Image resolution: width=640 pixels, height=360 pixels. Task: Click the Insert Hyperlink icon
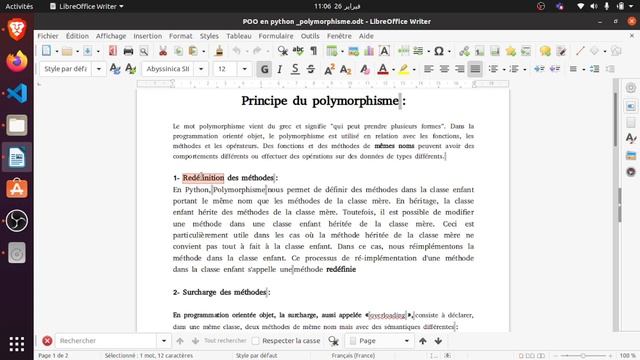click(x=464, y=51)
